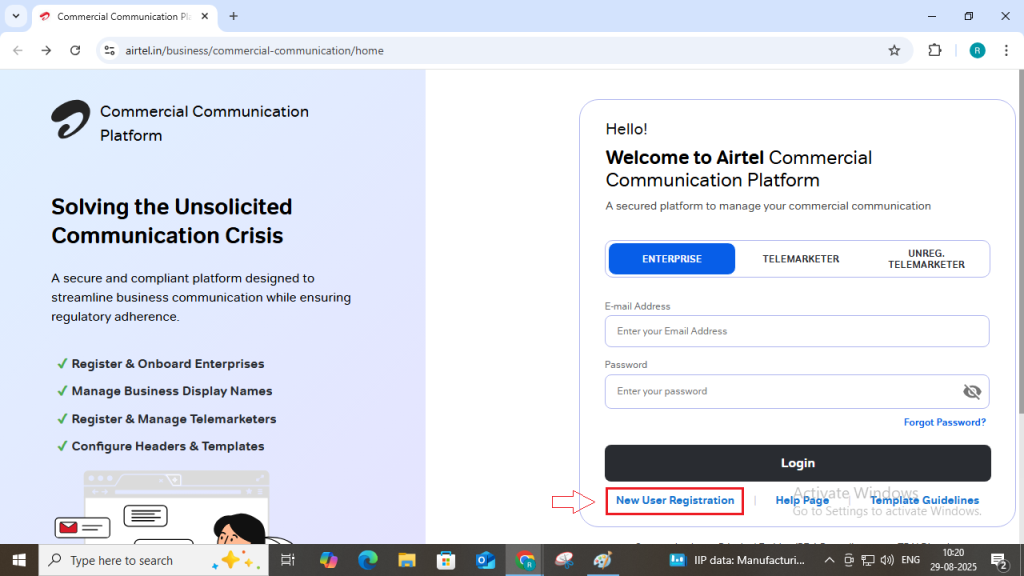Click 'A secured platform to manage' subtitle
1024x576 pixels.
(x=768, y=206)
